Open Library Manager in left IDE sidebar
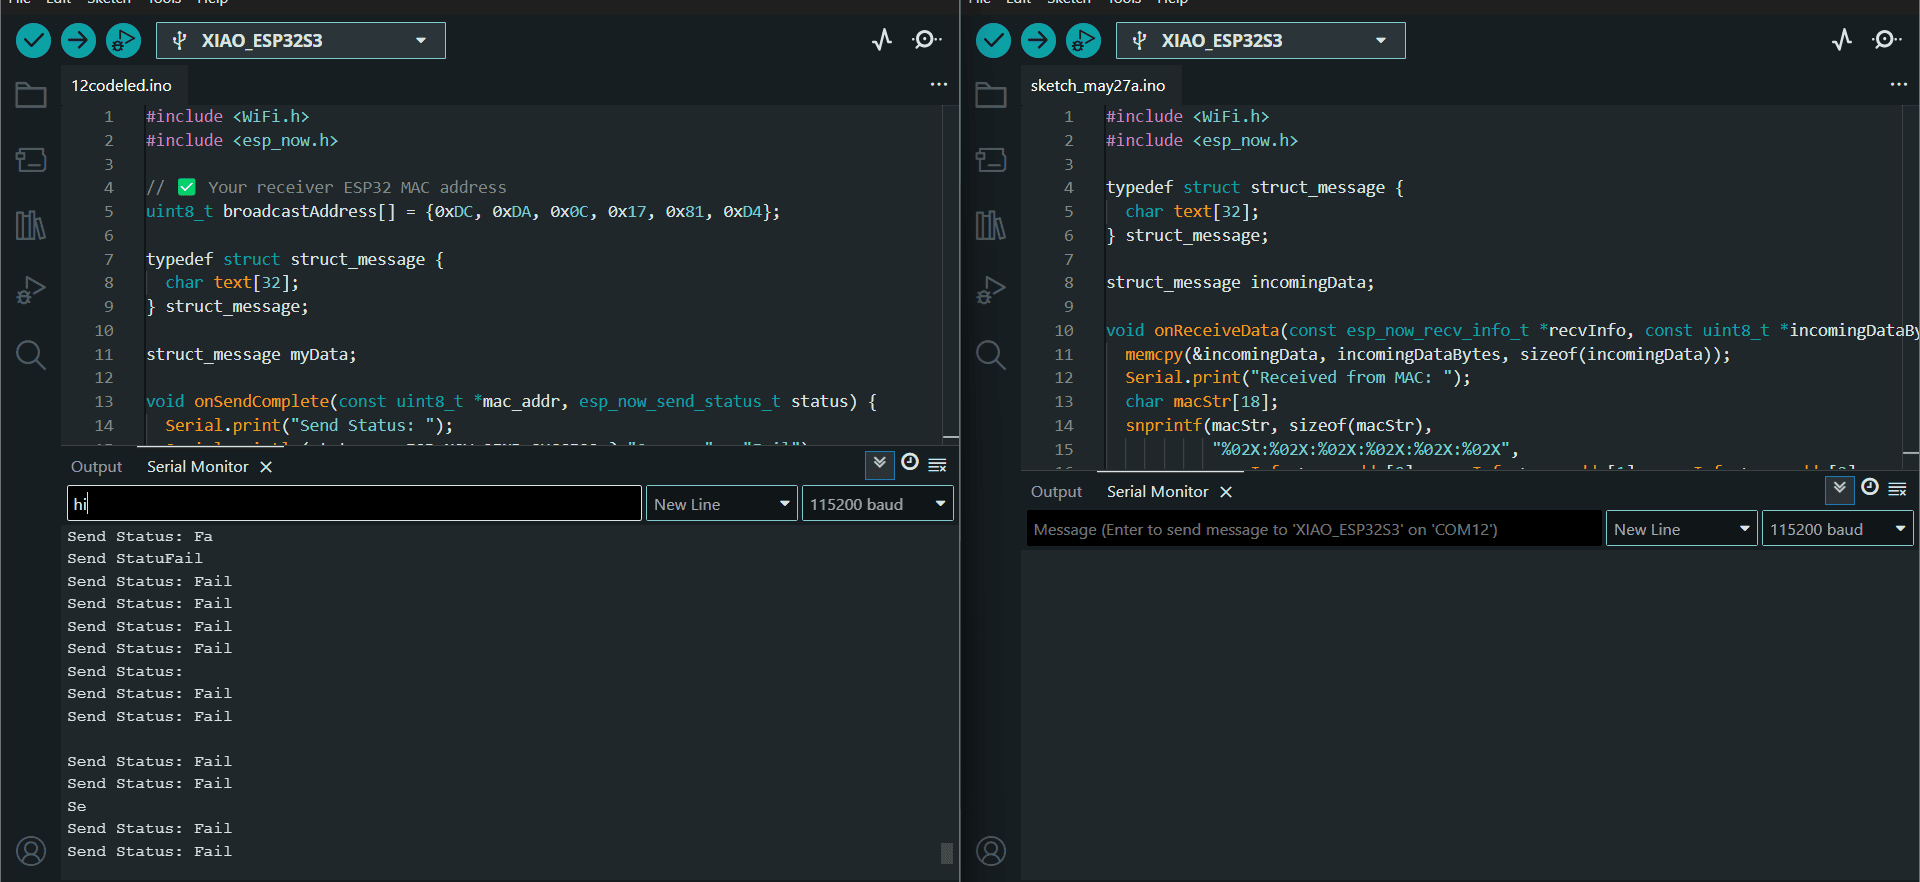This screenshot has height=882, width=1920. [x=31, y=225]
